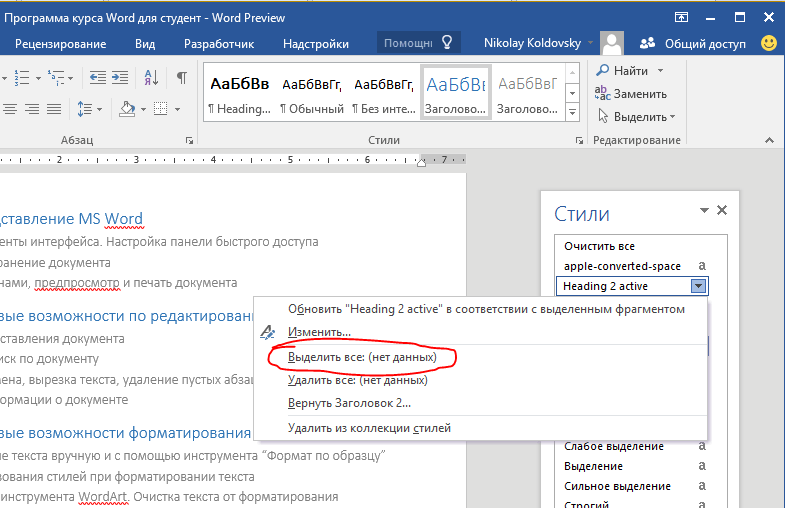
Task: Apply the Обычный style from gallery
Action: pos(311,94)
